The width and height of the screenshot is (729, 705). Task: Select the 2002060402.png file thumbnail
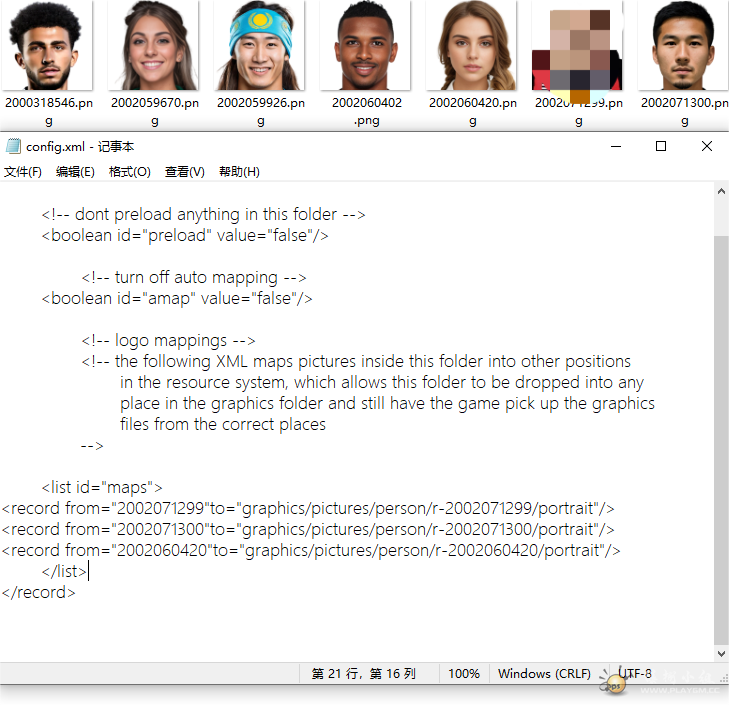[366, 46]
